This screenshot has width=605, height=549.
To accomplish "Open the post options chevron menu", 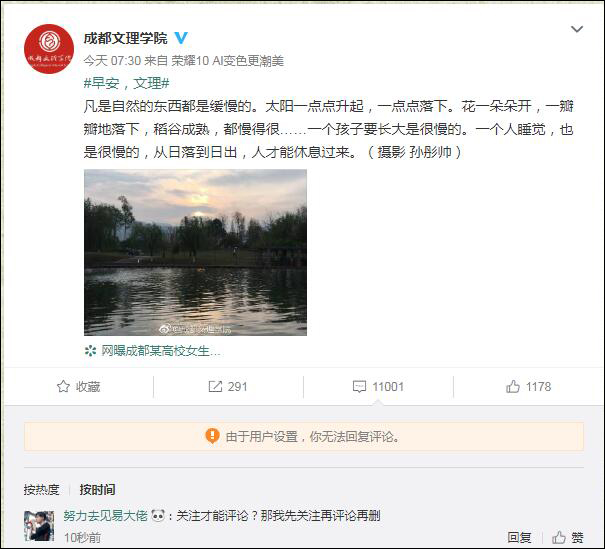I will pyautogui.click(x=577, y=30).
